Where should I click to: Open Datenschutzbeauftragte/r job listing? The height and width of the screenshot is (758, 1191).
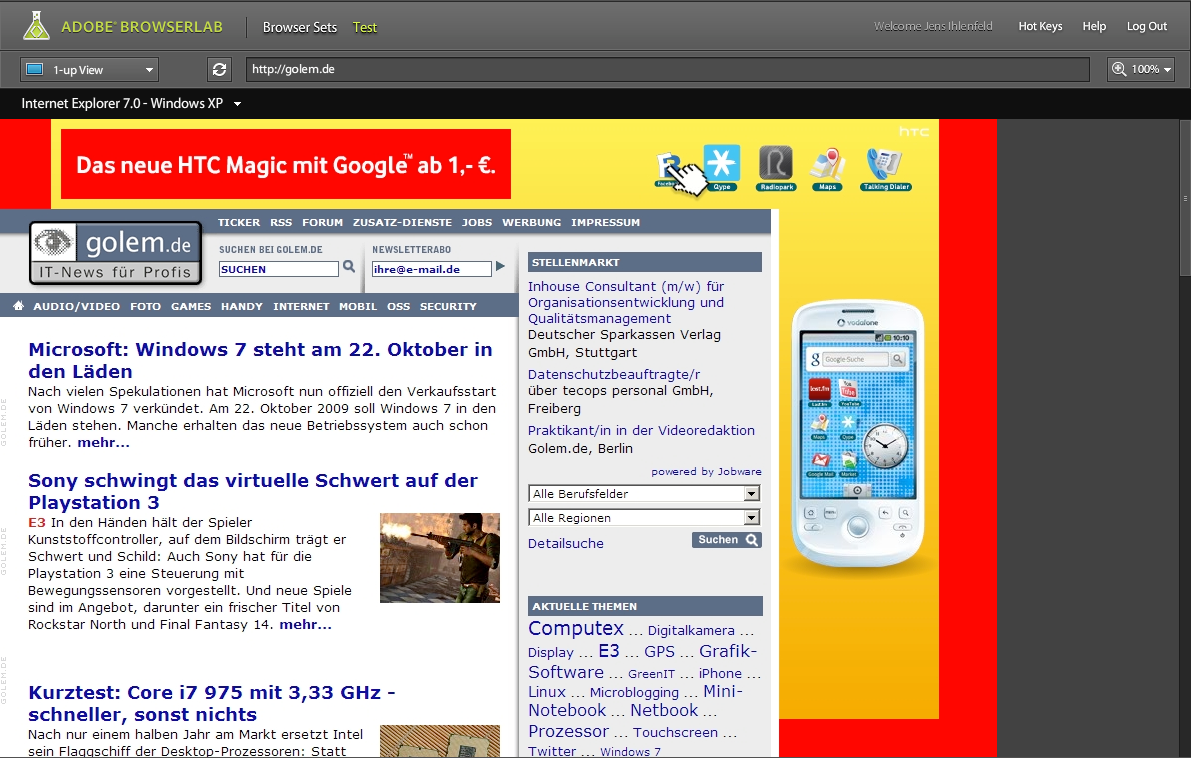(614, 374)
